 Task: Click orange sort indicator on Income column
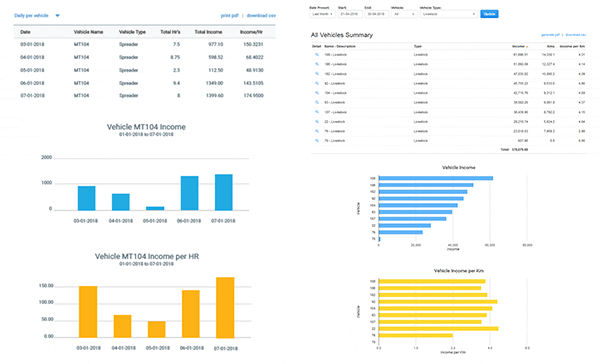(x=527, y=47)
